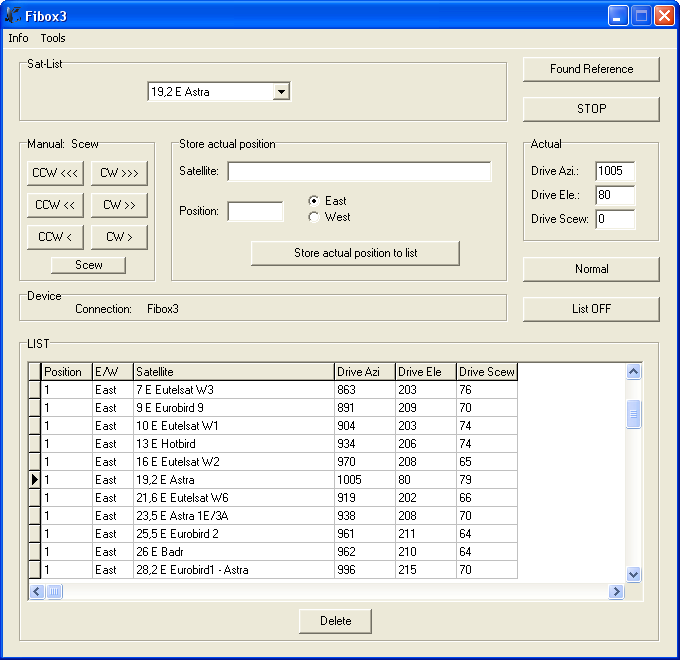The height and width of the screenshot is (660, 680).
Task: Toggle the List OFF button
Action: 591,309
